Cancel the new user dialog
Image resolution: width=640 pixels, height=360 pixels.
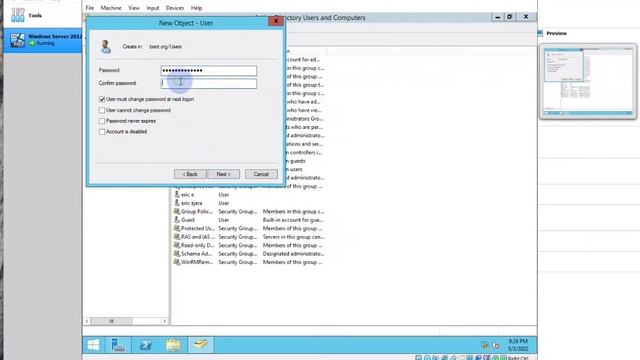click(x=261, y=174)
